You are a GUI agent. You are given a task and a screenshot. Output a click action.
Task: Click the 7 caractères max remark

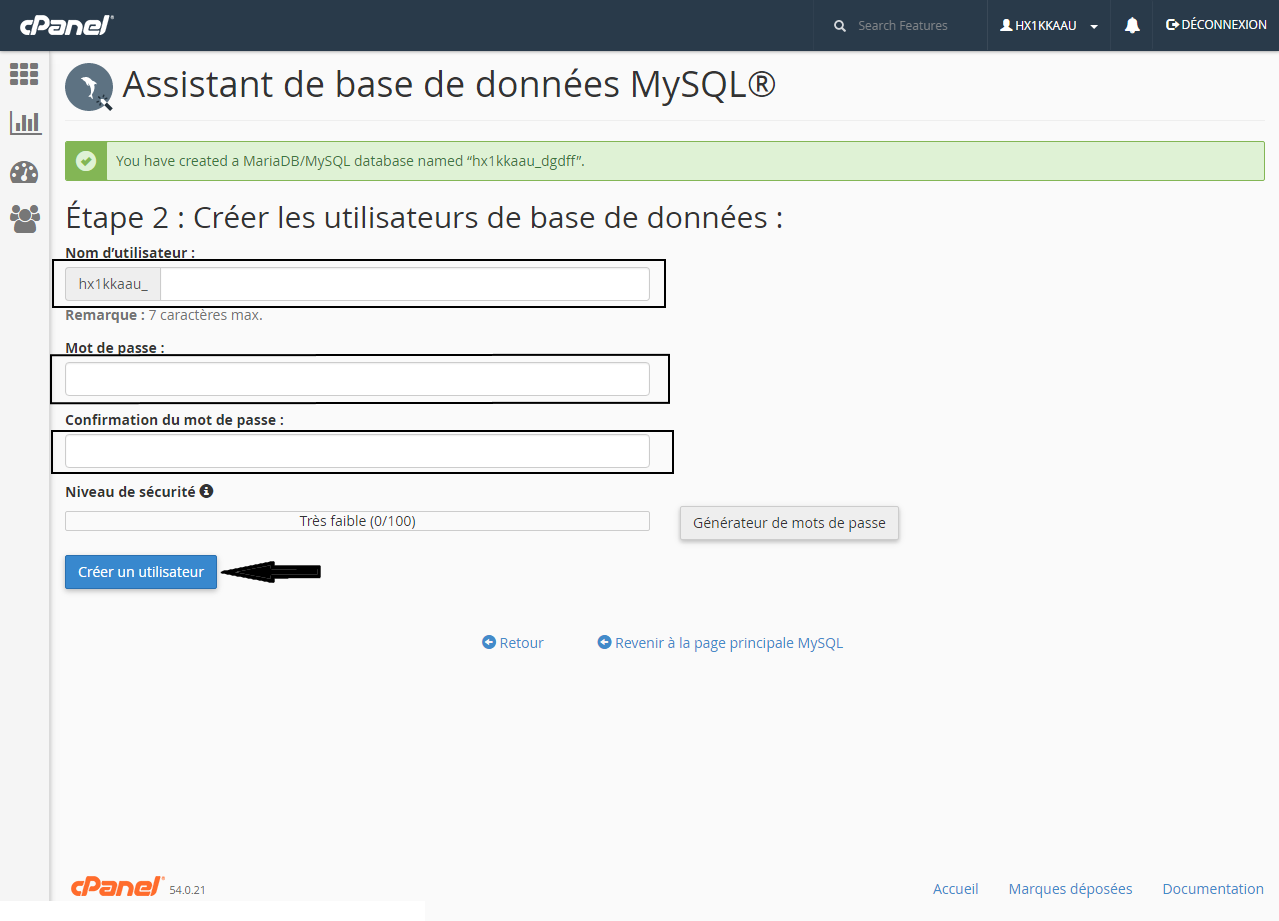[x=164, y=315]
